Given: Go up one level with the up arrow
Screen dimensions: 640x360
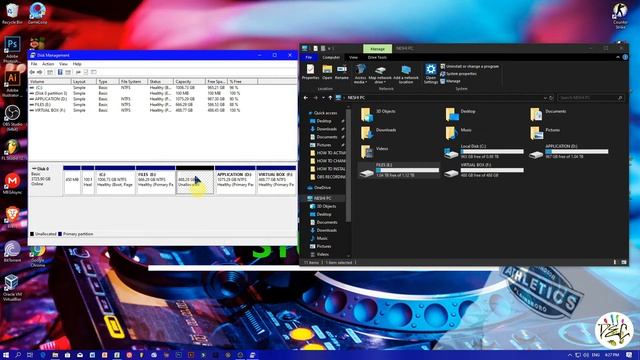Looking at the screenshot, I should click(330, 98).
